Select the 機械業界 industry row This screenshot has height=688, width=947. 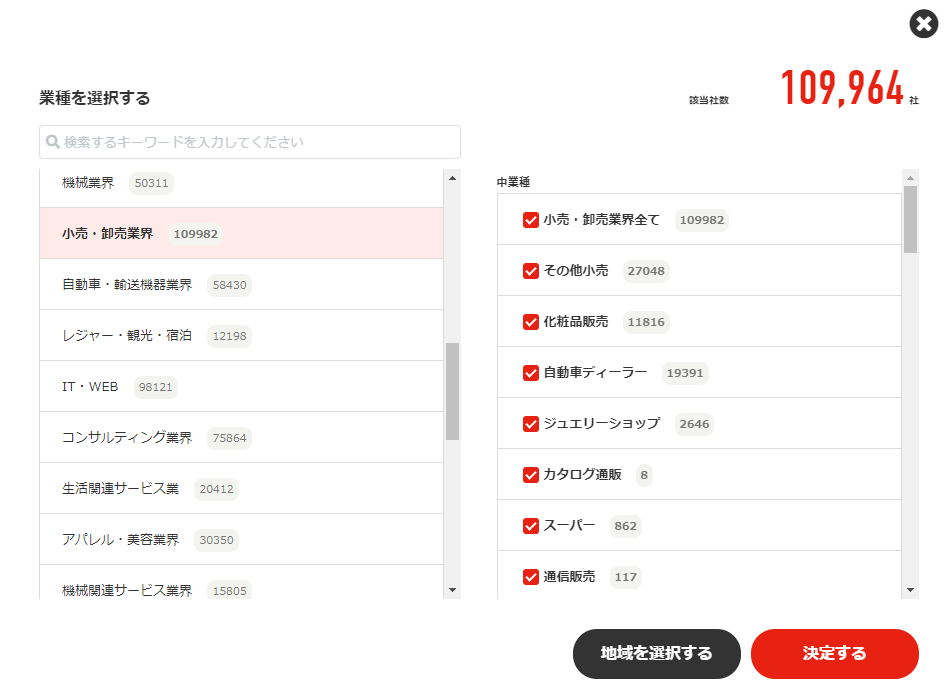[x=242, y=188]
